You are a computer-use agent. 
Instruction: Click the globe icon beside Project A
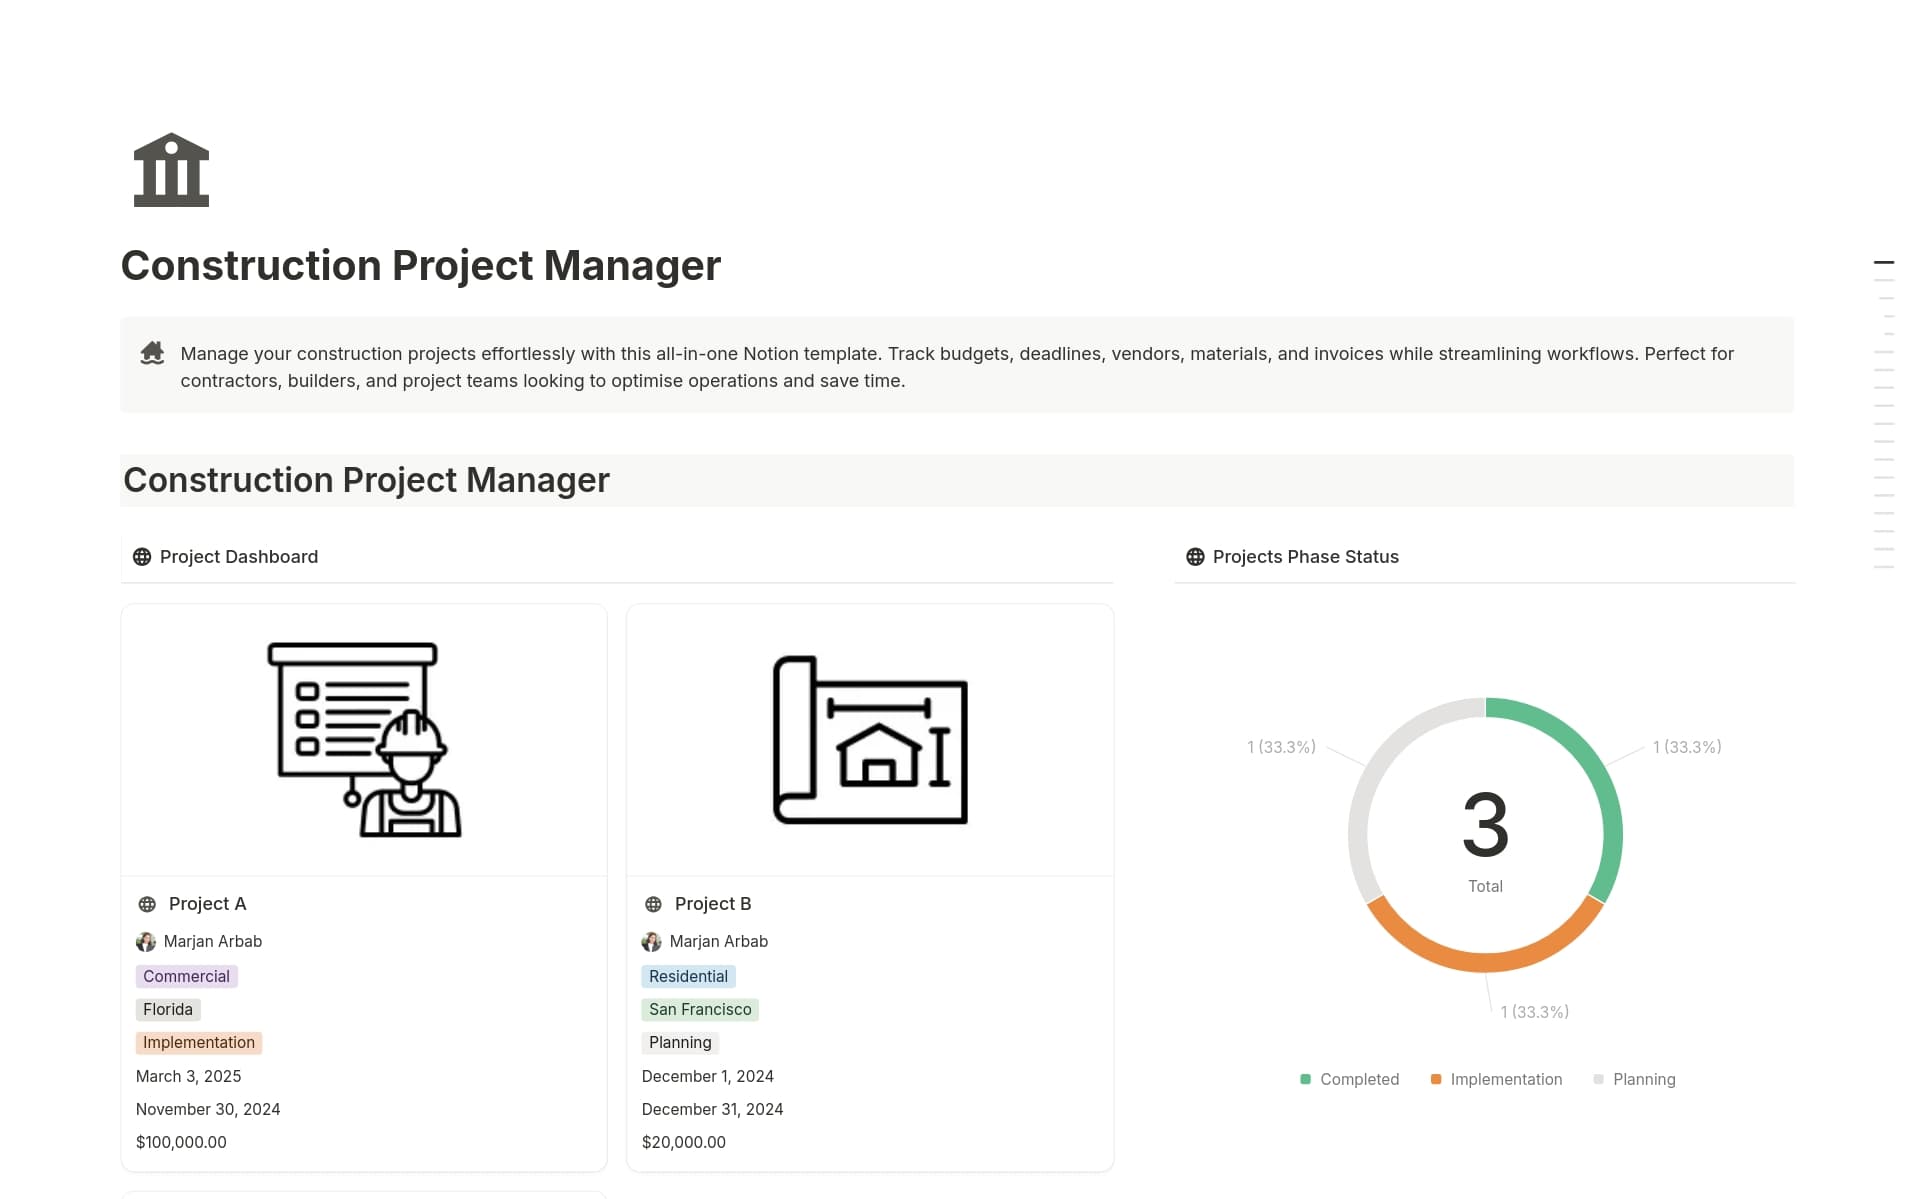pyautogui.click(x=147, y=903)
